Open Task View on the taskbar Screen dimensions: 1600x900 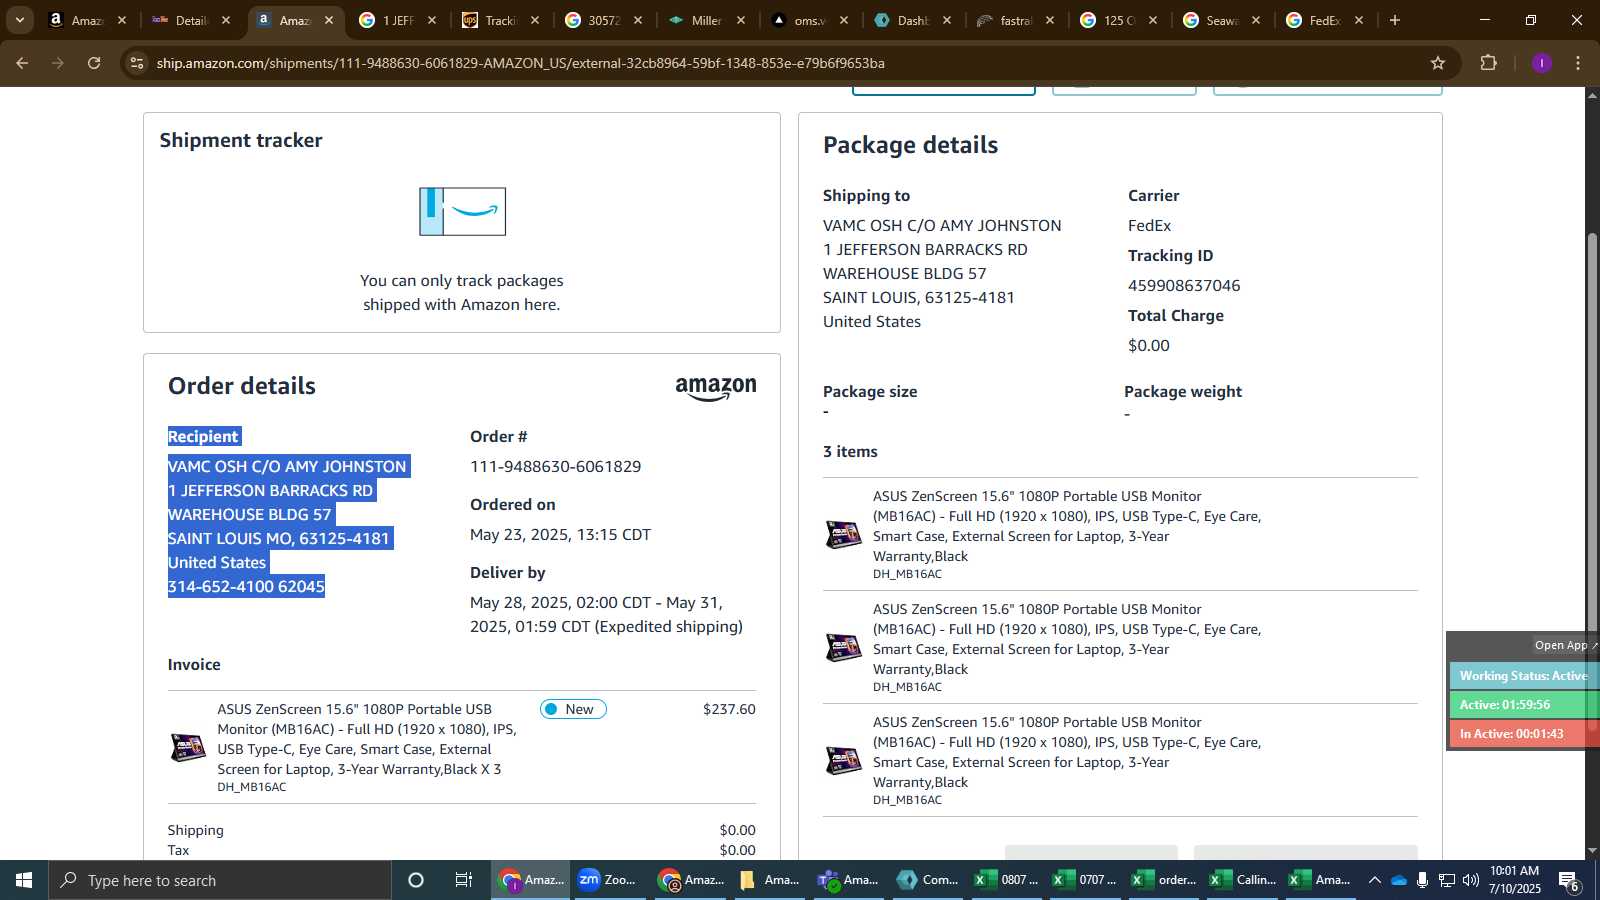pos(464,880)
